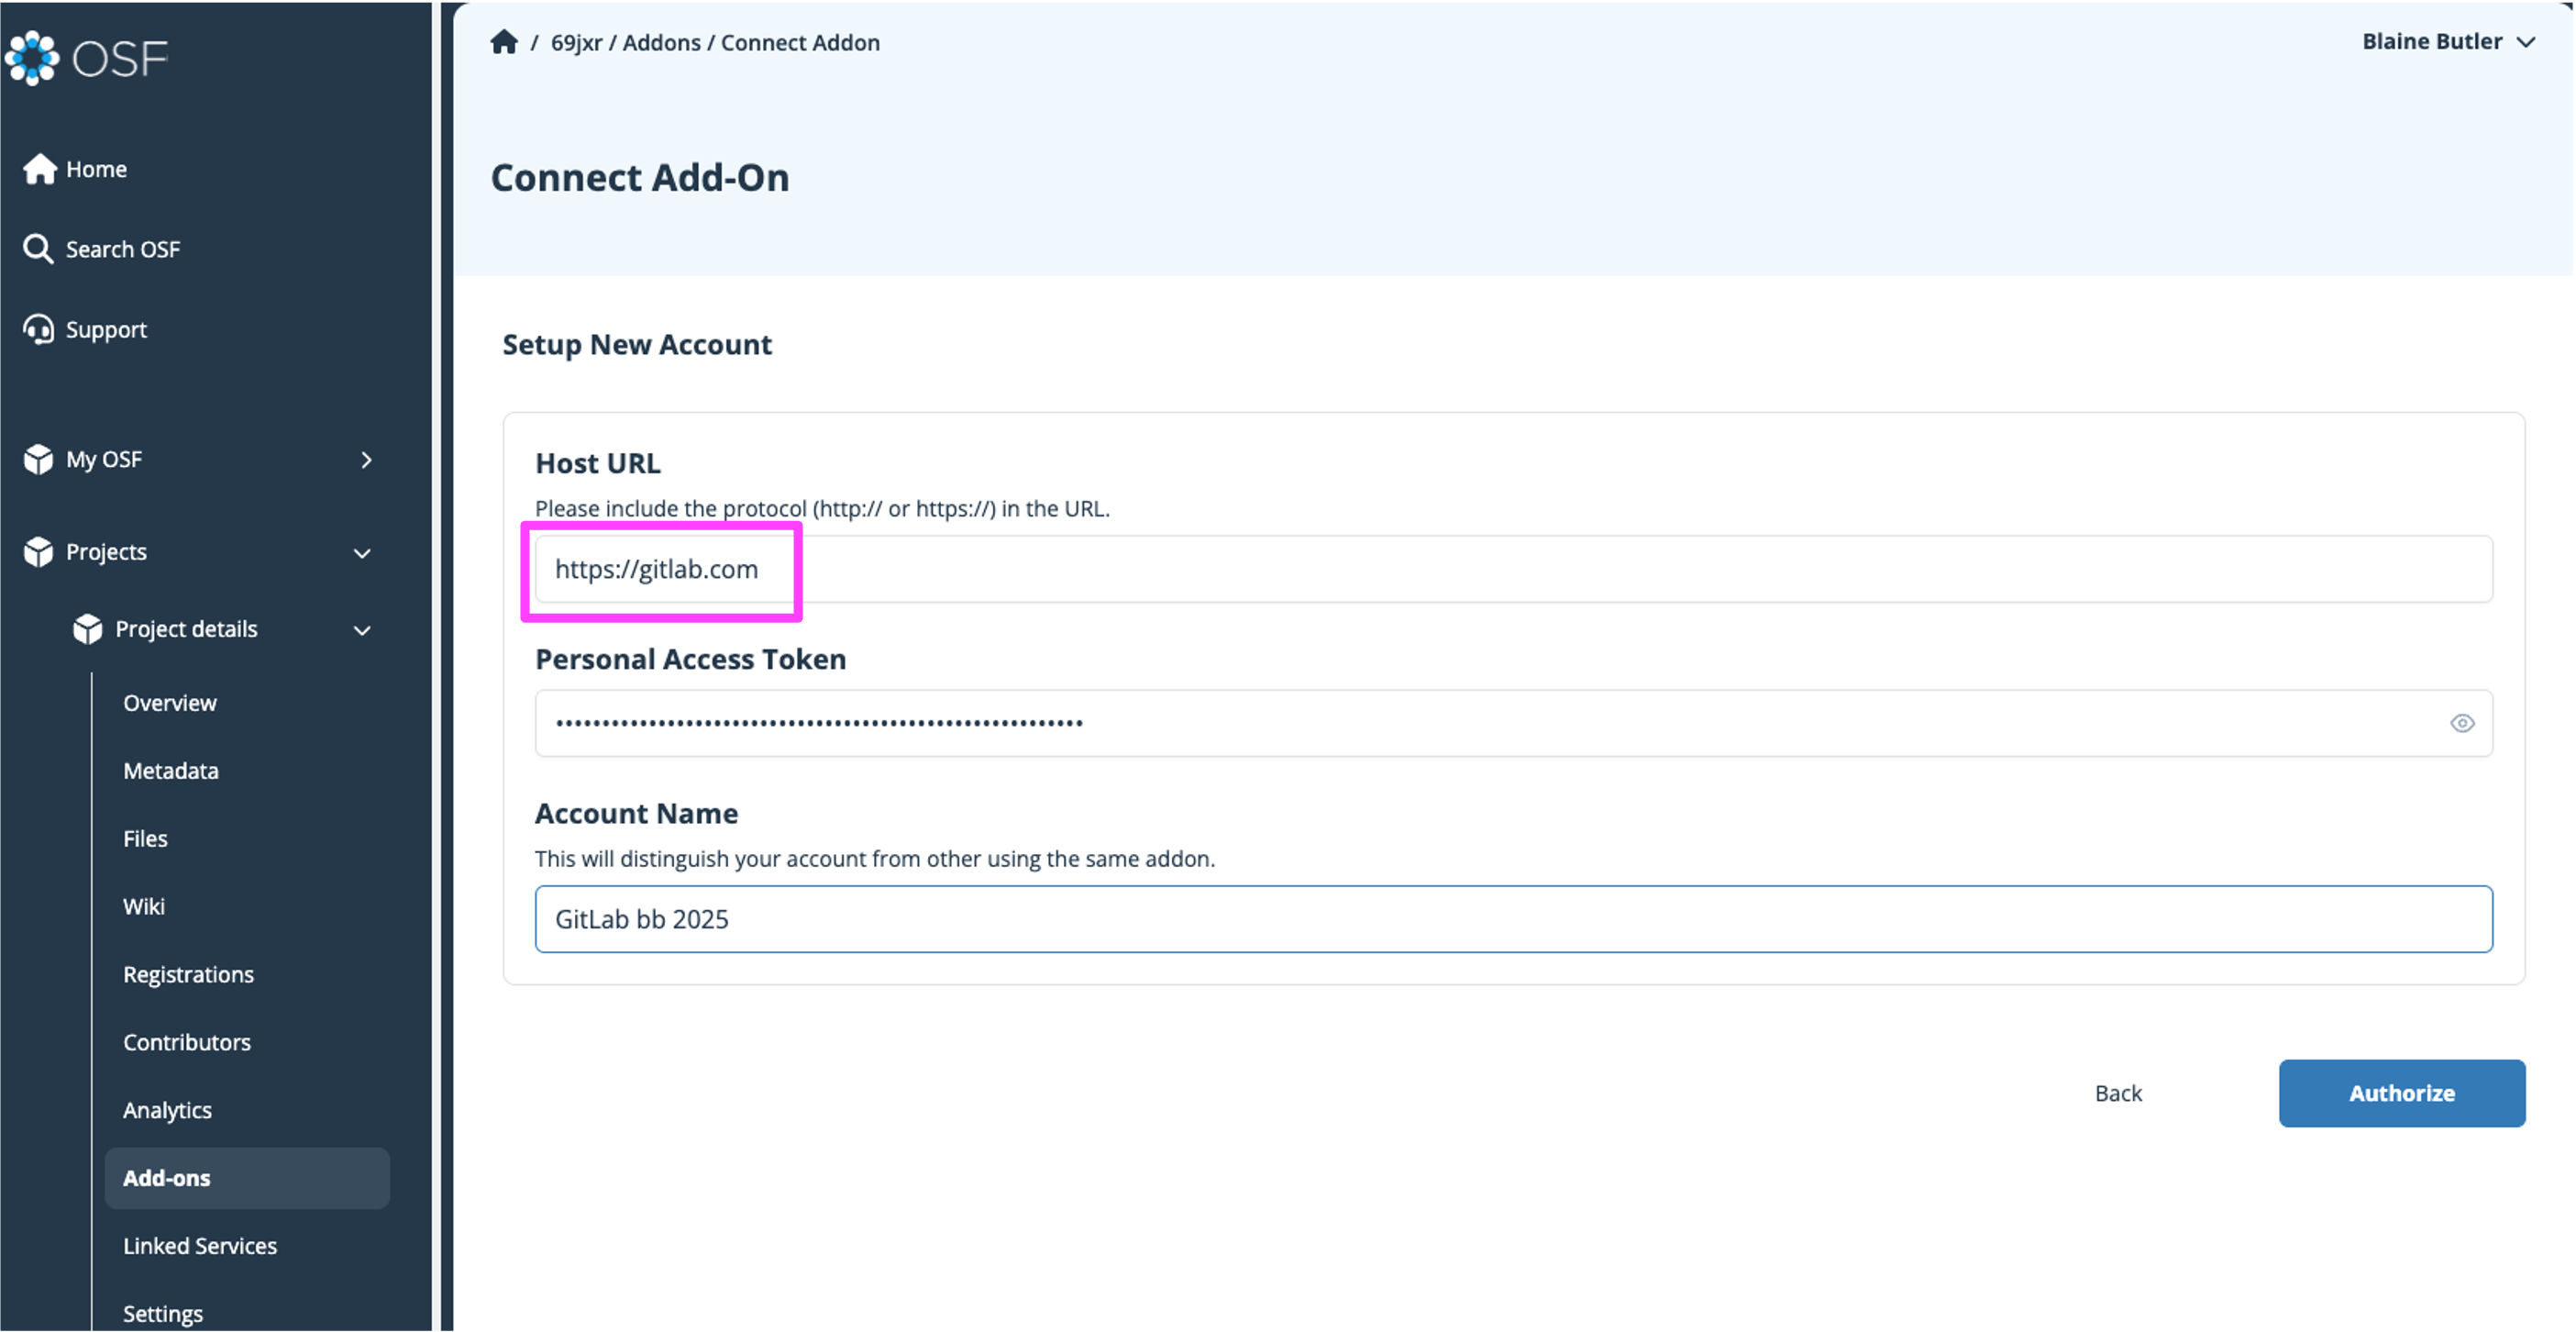Click the Back button
Screen dimensions: 2576x1332
(x=2118, y=1093)
